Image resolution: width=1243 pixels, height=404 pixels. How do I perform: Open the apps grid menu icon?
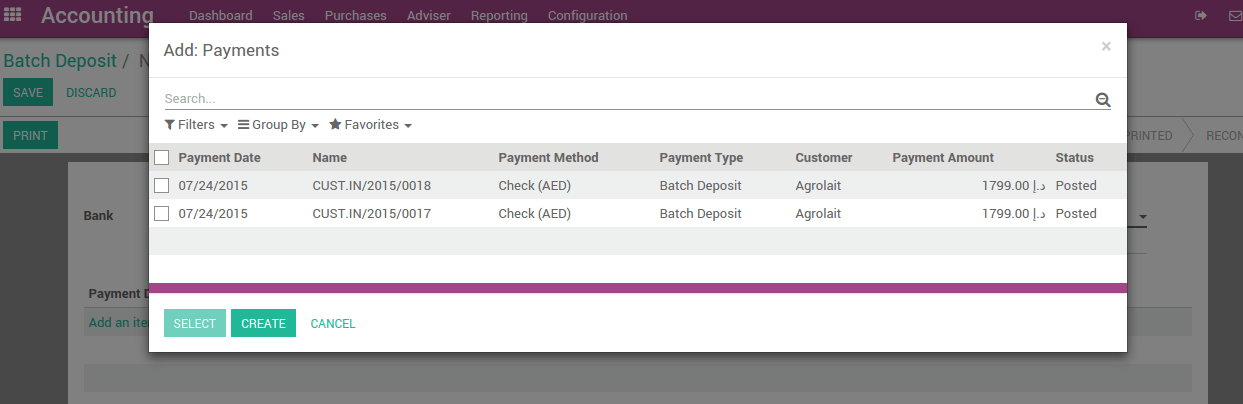pos(13,15)
